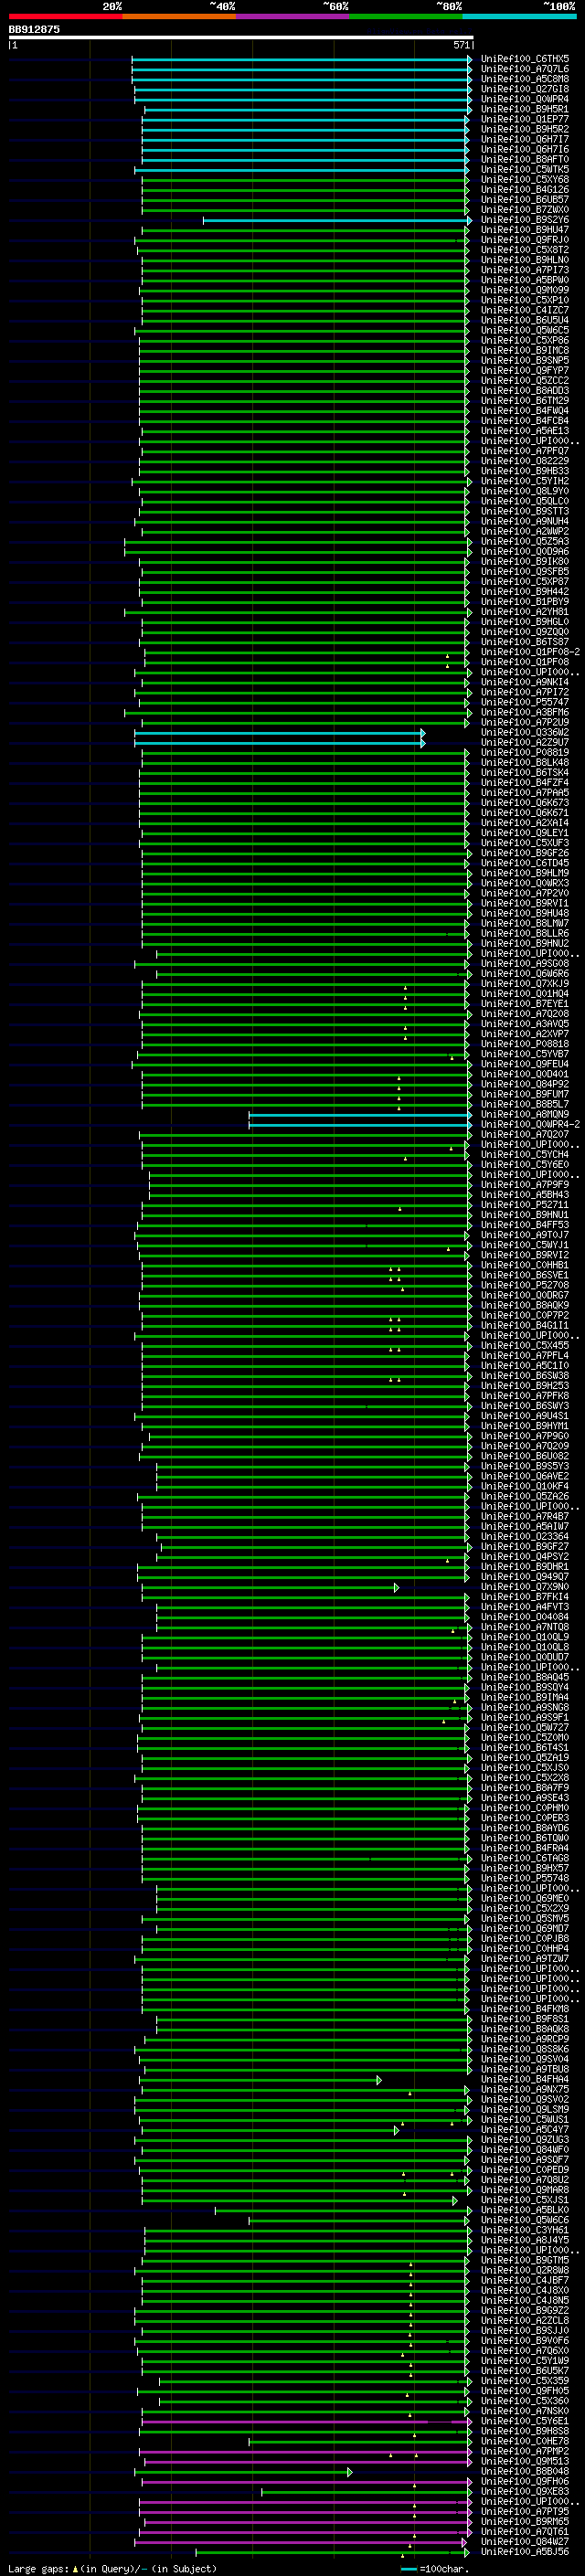Select the UniRef100_Q7XKJ9 label

525,984
